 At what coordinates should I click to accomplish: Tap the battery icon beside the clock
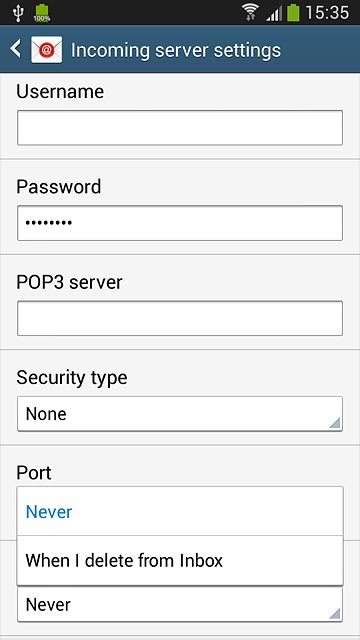(x=293, y=13)
